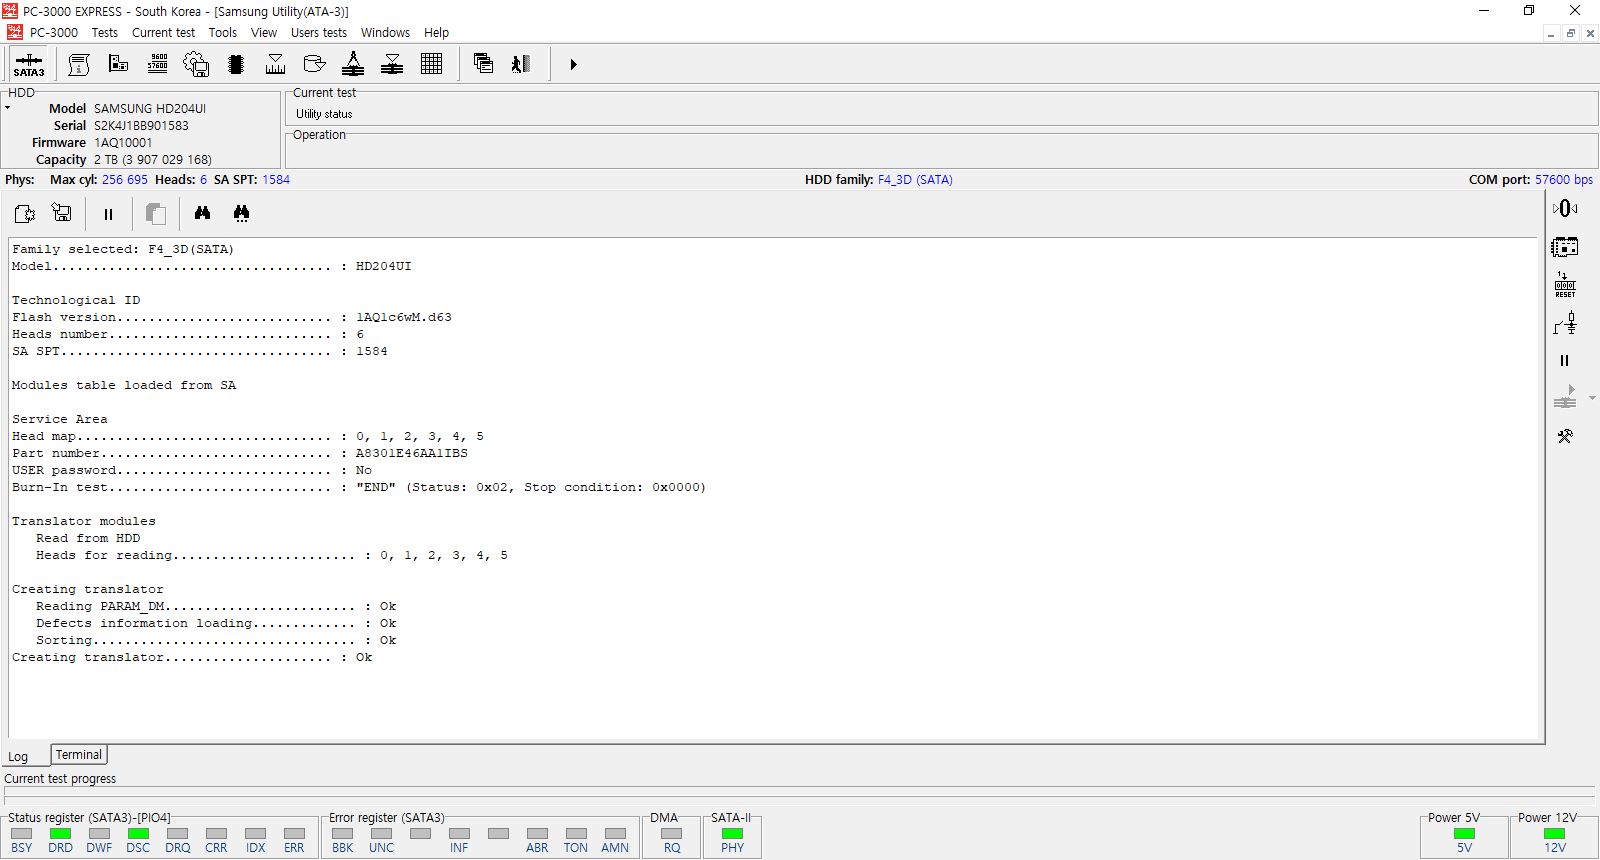This screenshot has height=860, width=1600.
Task: Click the crossed tools icon in the right sidebar
Action: pyautogui.click(x=1565, y=436)
